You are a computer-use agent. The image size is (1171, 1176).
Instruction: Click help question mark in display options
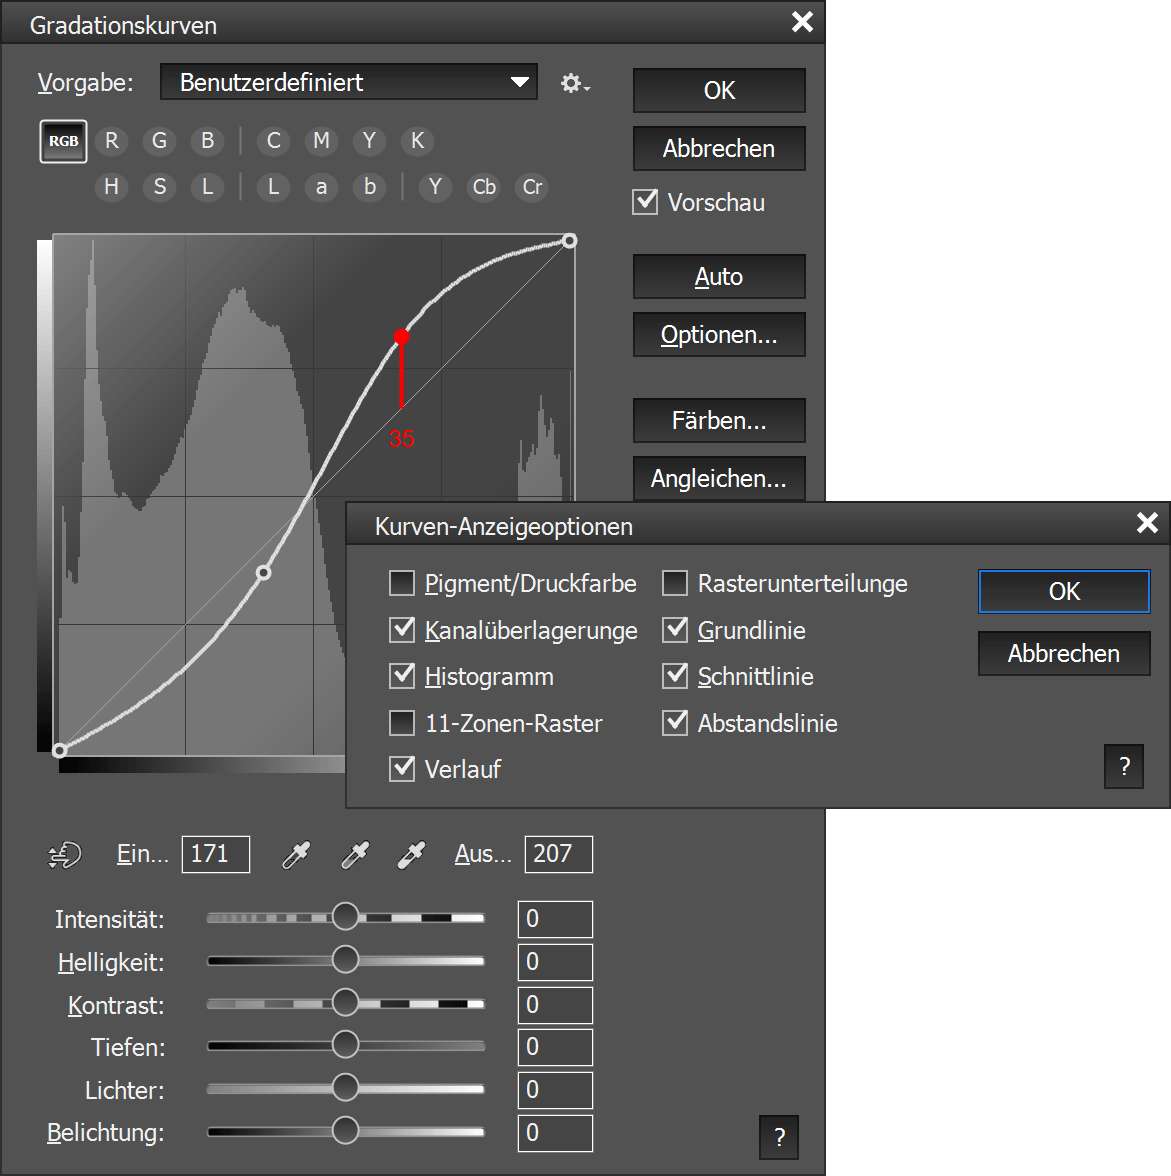[1124, 767]
